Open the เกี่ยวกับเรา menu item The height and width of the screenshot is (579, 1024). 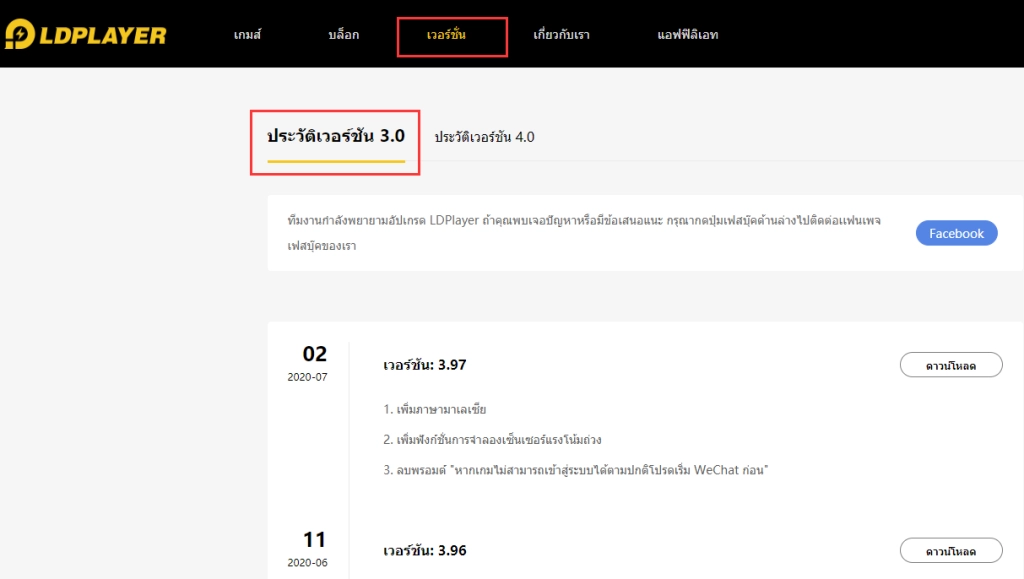(x=561, y=35)
